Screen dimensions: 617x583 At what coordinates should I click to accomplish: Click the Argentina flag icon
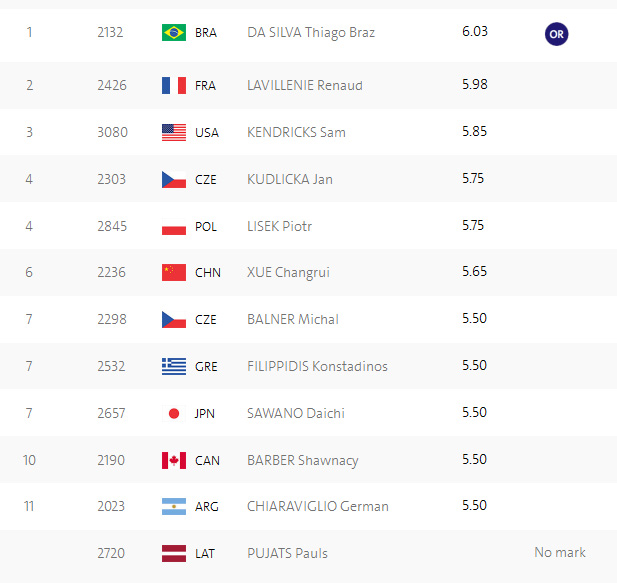coord(174,506)
